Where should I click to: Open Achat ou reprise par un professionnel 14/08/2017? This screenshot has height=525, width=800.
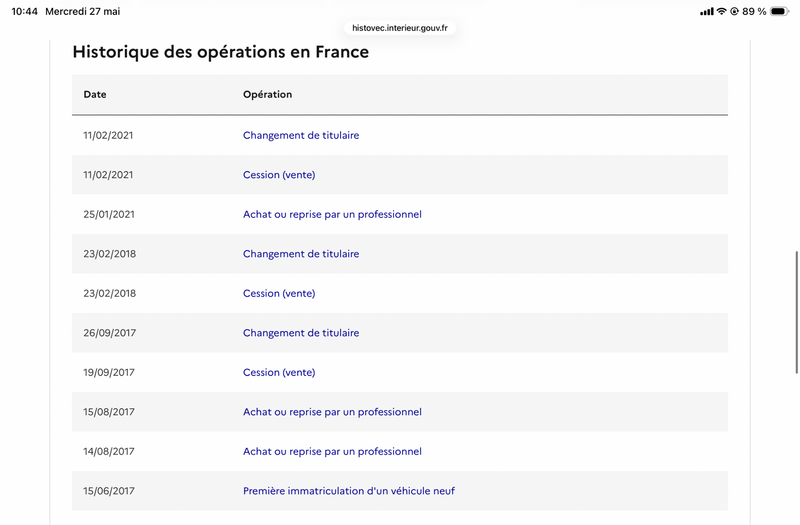click(x=332, y=452)
